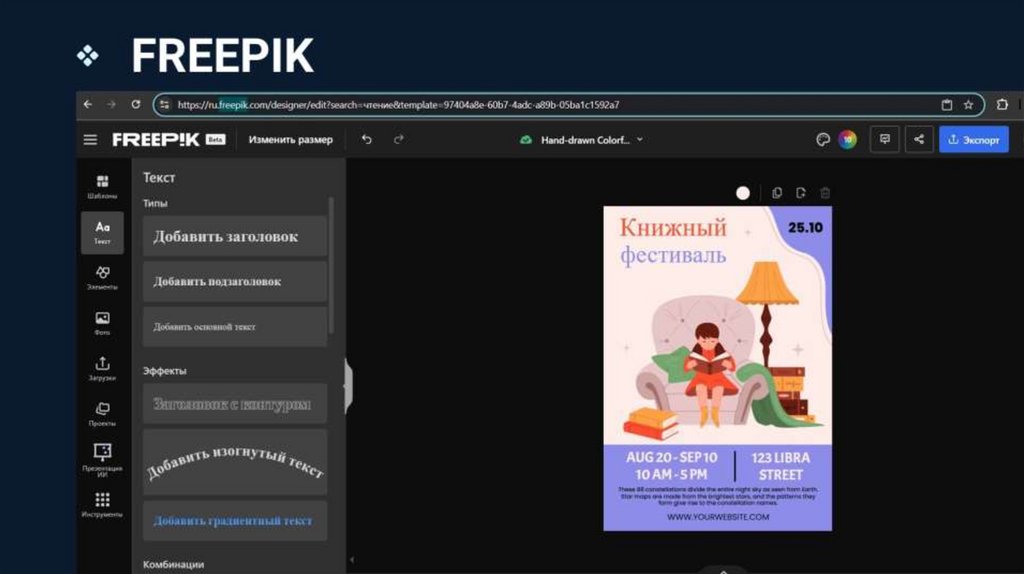Click the small arrow at the canvas bottom-left

pyautogui.click(x=352, y=560)
